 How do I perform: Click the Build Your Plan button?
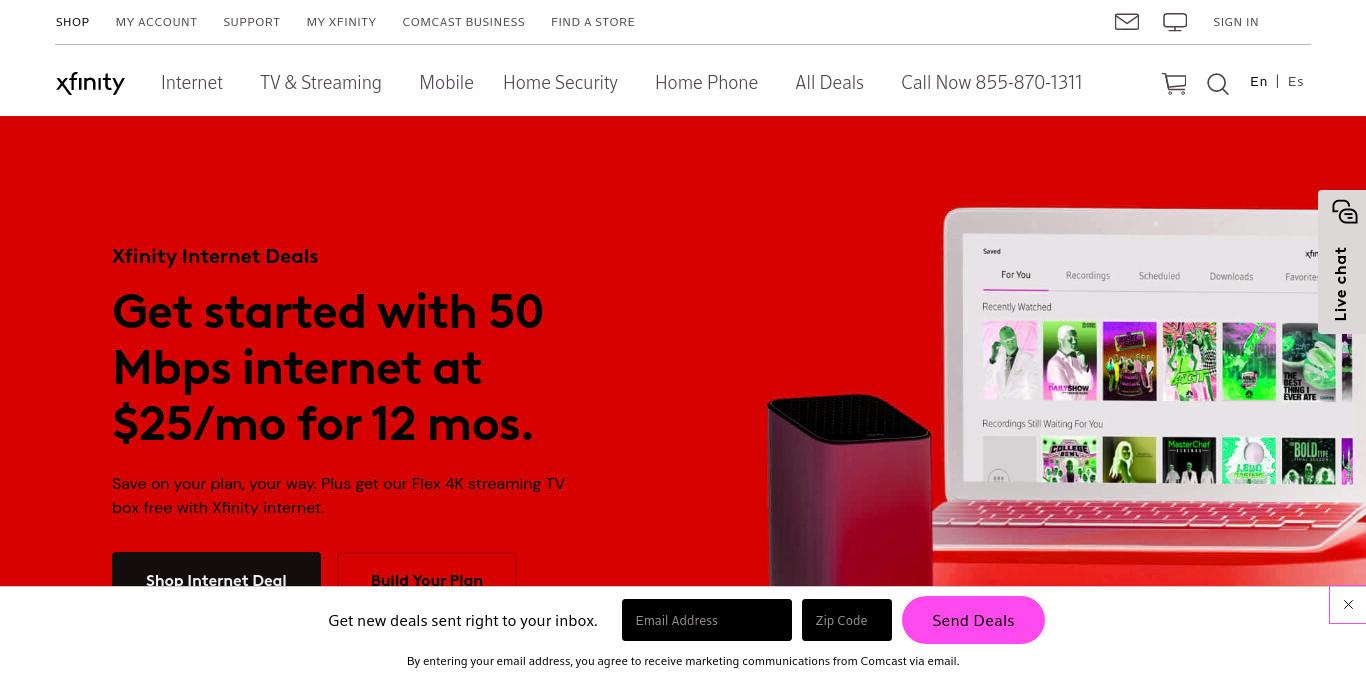point(427,570)
